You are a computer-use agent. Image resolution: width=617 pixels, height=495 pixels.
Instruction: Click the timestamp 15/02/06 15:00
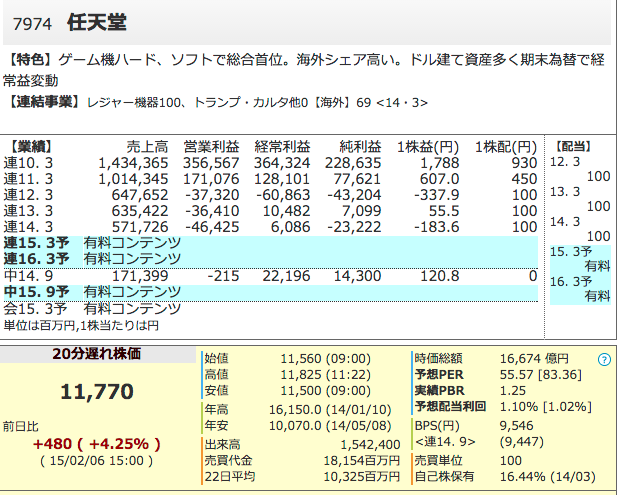[x=97, y=461]
